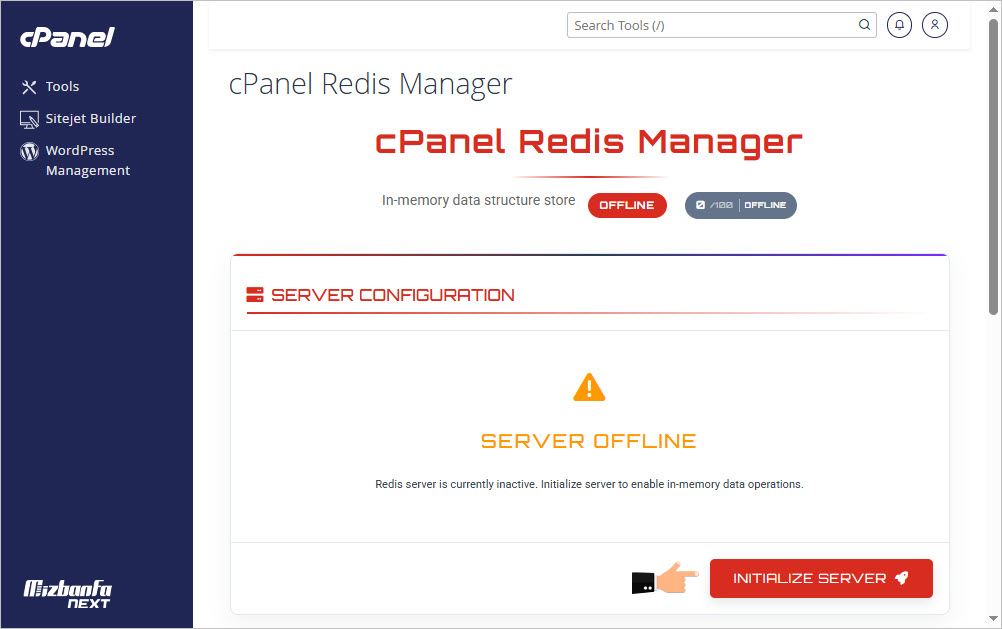Click the black 'cPanel Redis Manager' page title
This screenshot has height=629, width=1002.
coord(370,84)
